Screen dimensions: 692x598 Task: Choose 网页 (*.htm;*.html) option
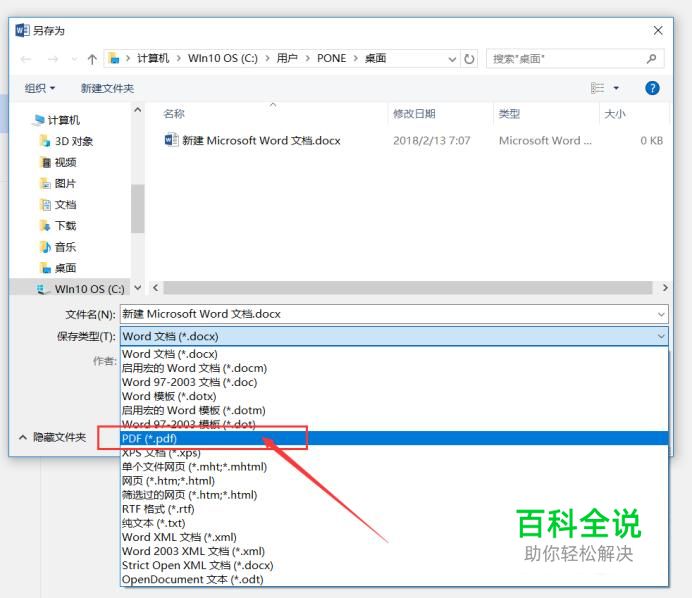point(394,481)
